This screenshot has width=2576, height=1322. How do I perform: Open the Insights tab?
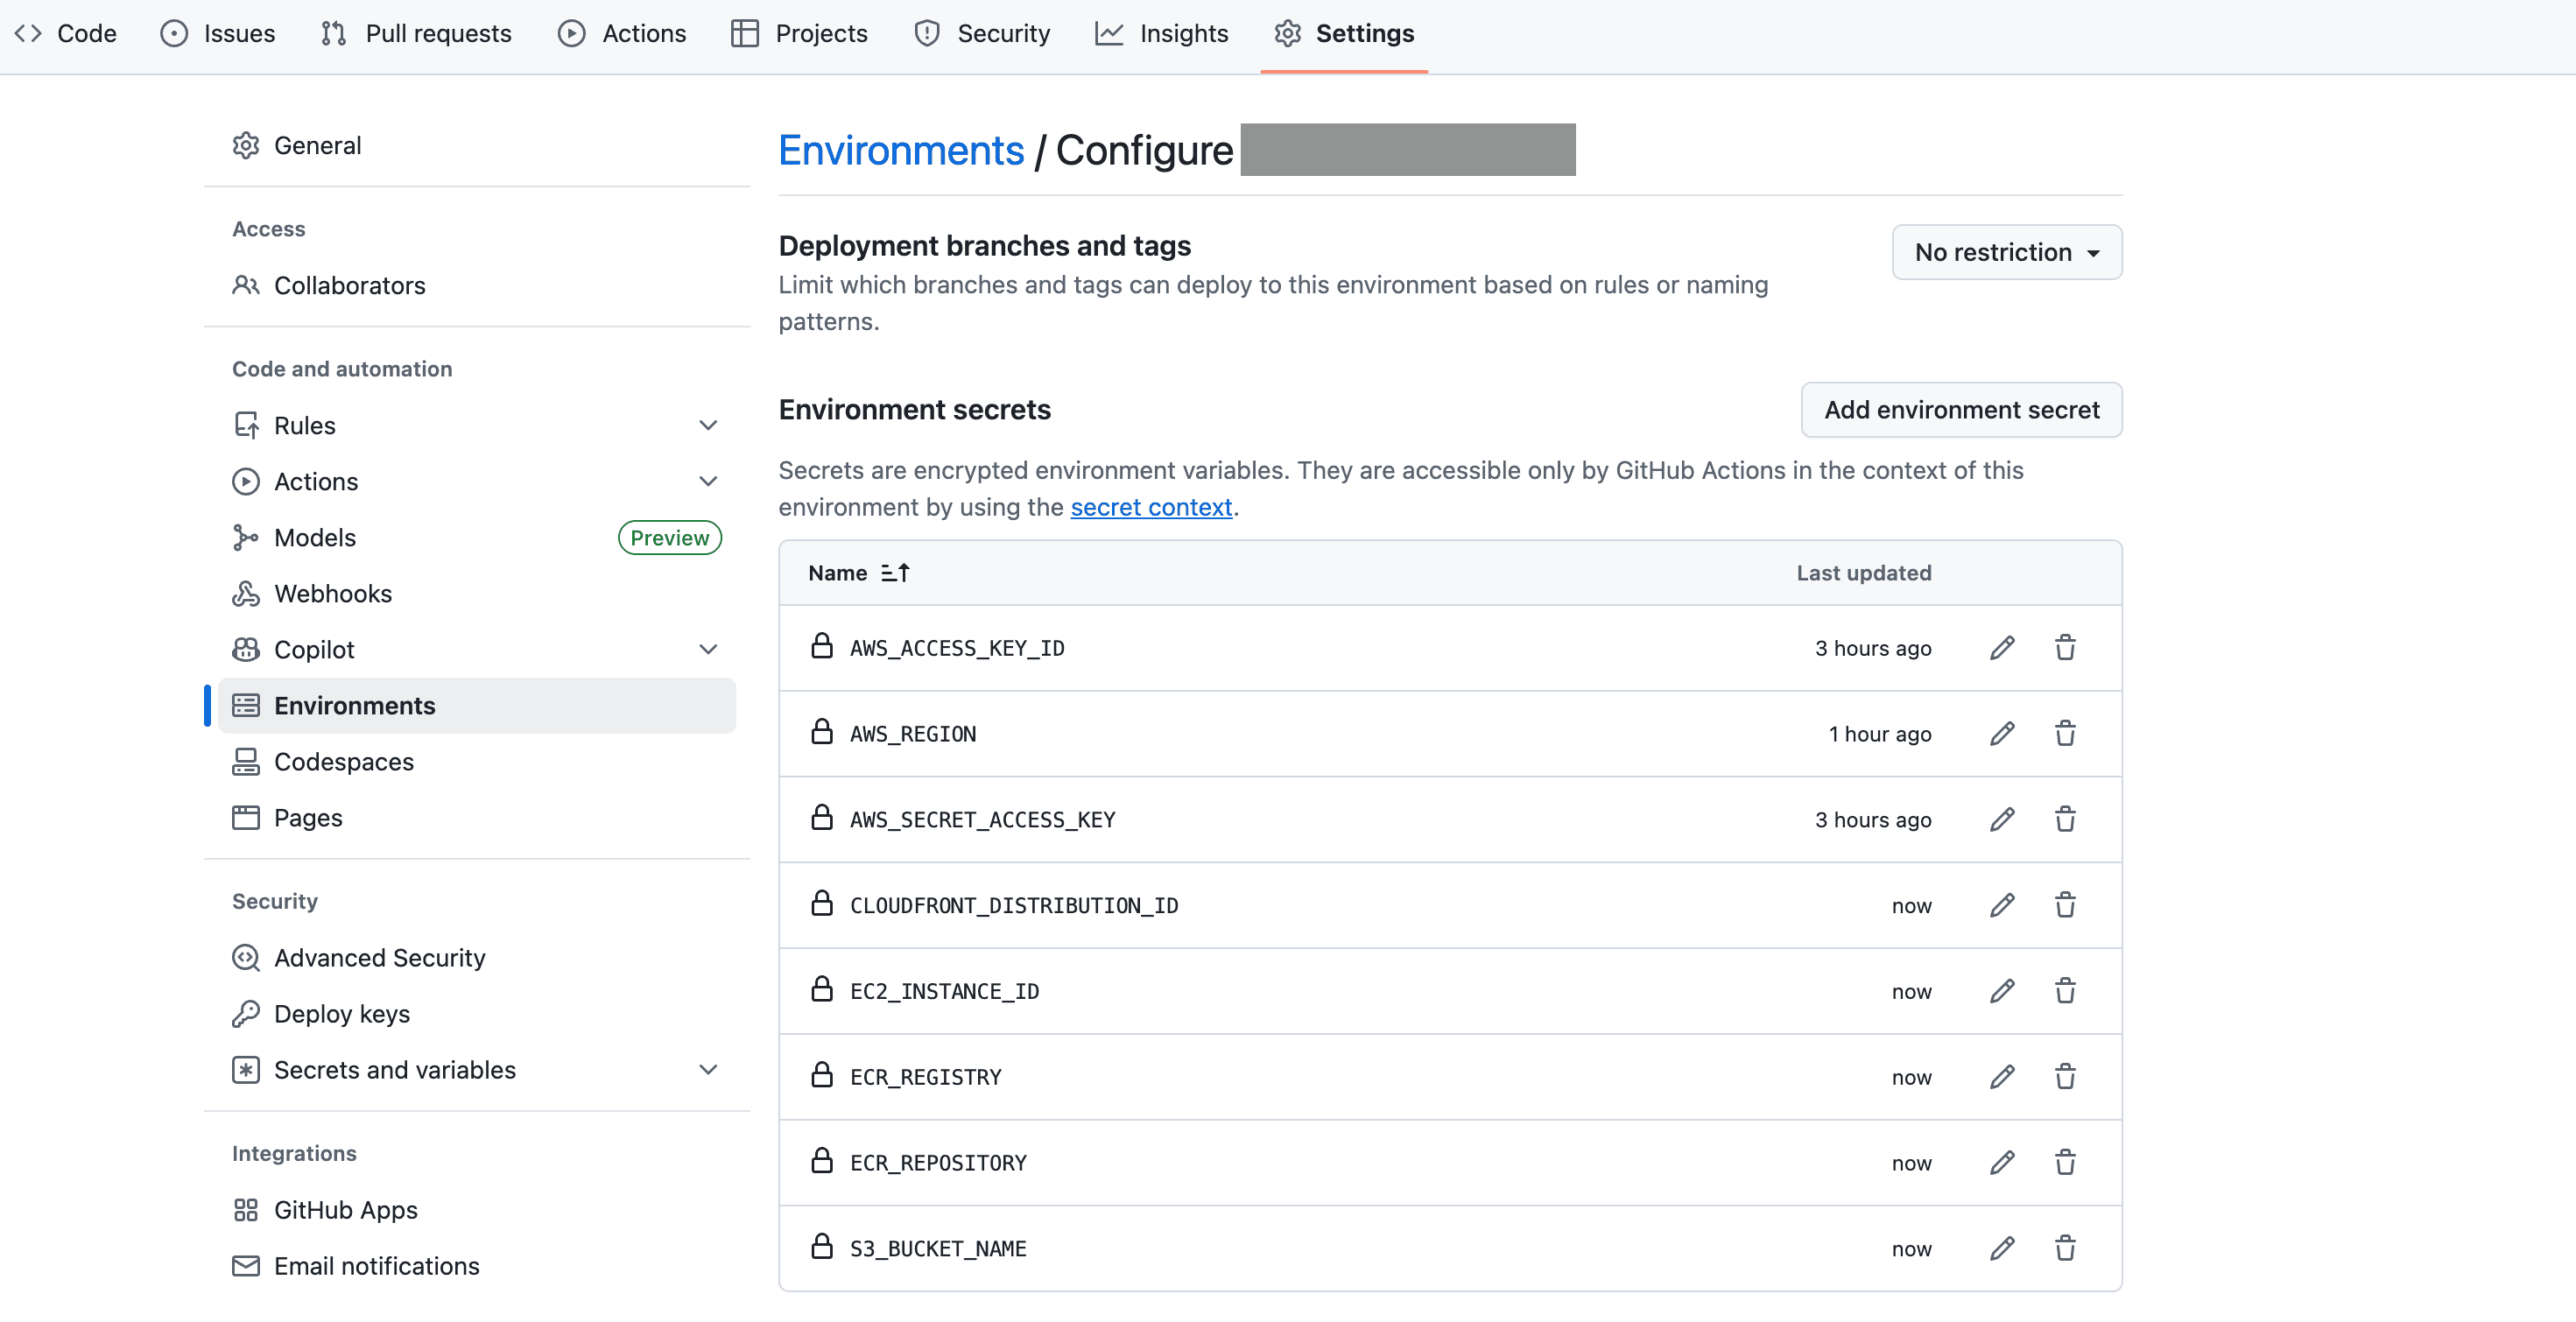coord(1162,34)
